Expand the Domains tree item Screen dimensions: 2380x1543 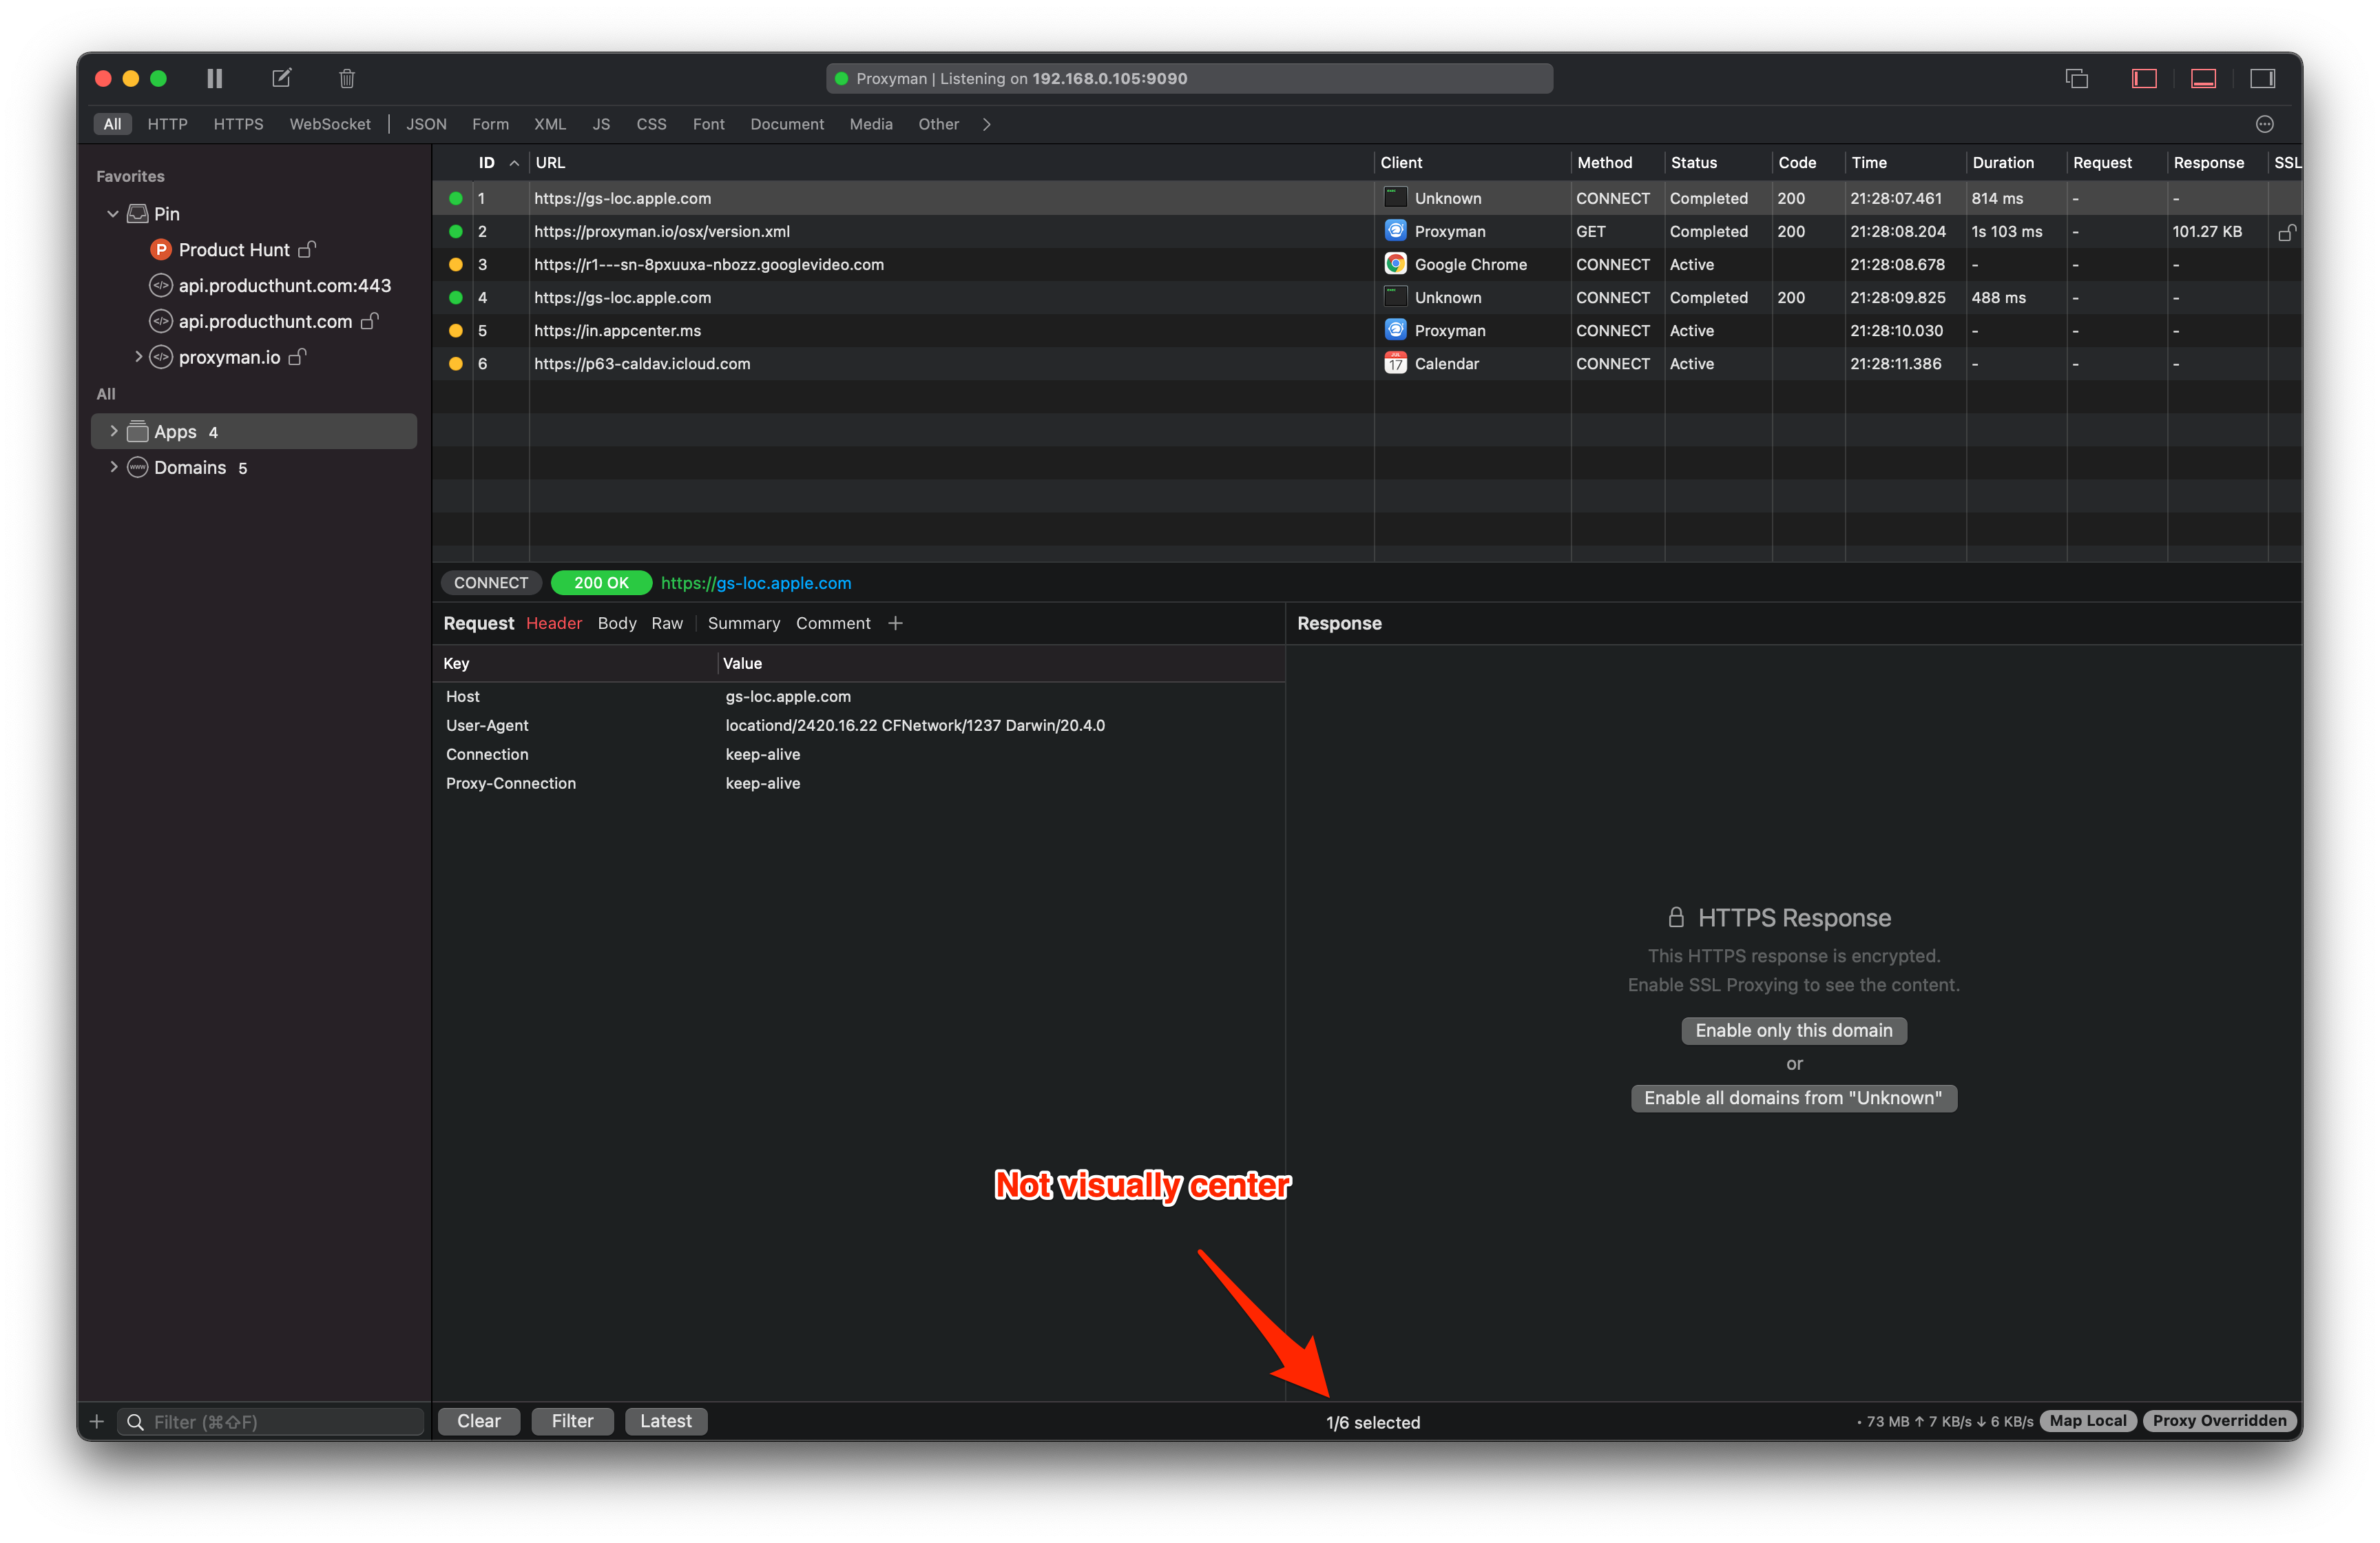click(x=113, y=467)
